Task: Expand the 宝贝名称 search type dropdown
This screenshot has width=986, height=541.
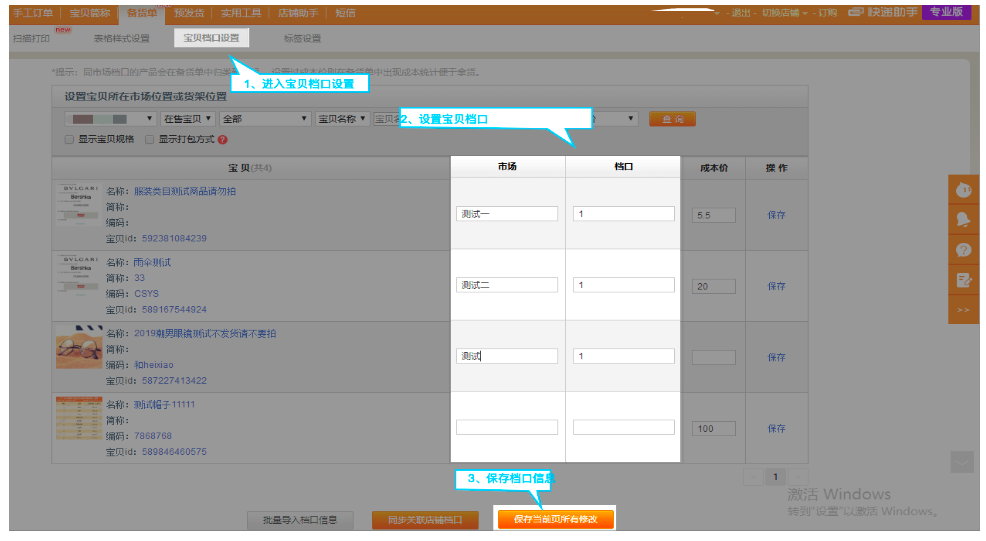Action: point(342,119)
